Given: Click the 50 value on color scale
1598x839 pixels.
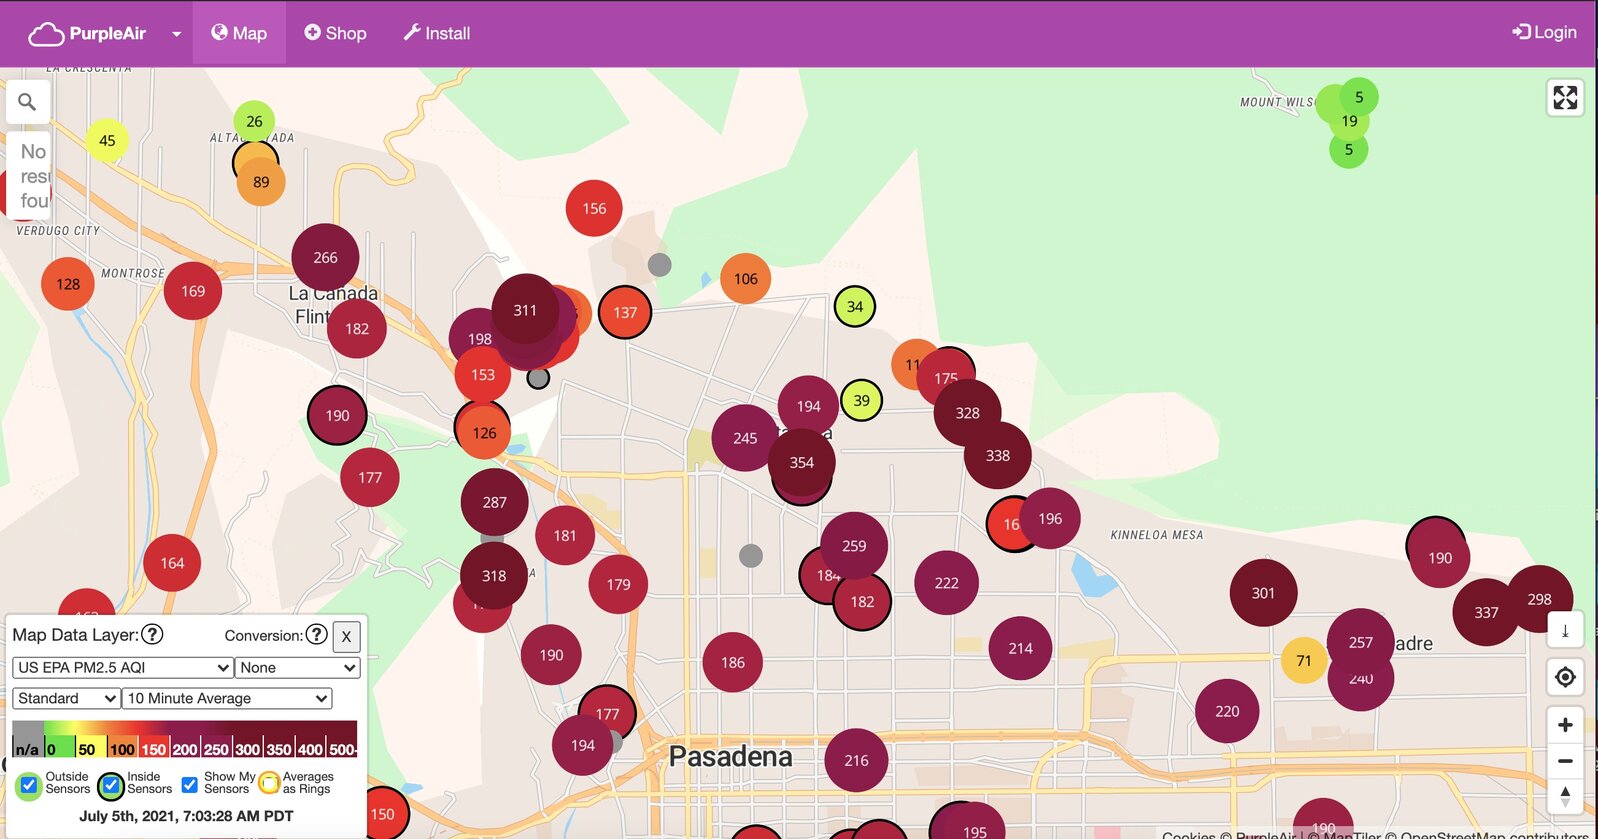Looking at the screenshot, I should (87, 749).
